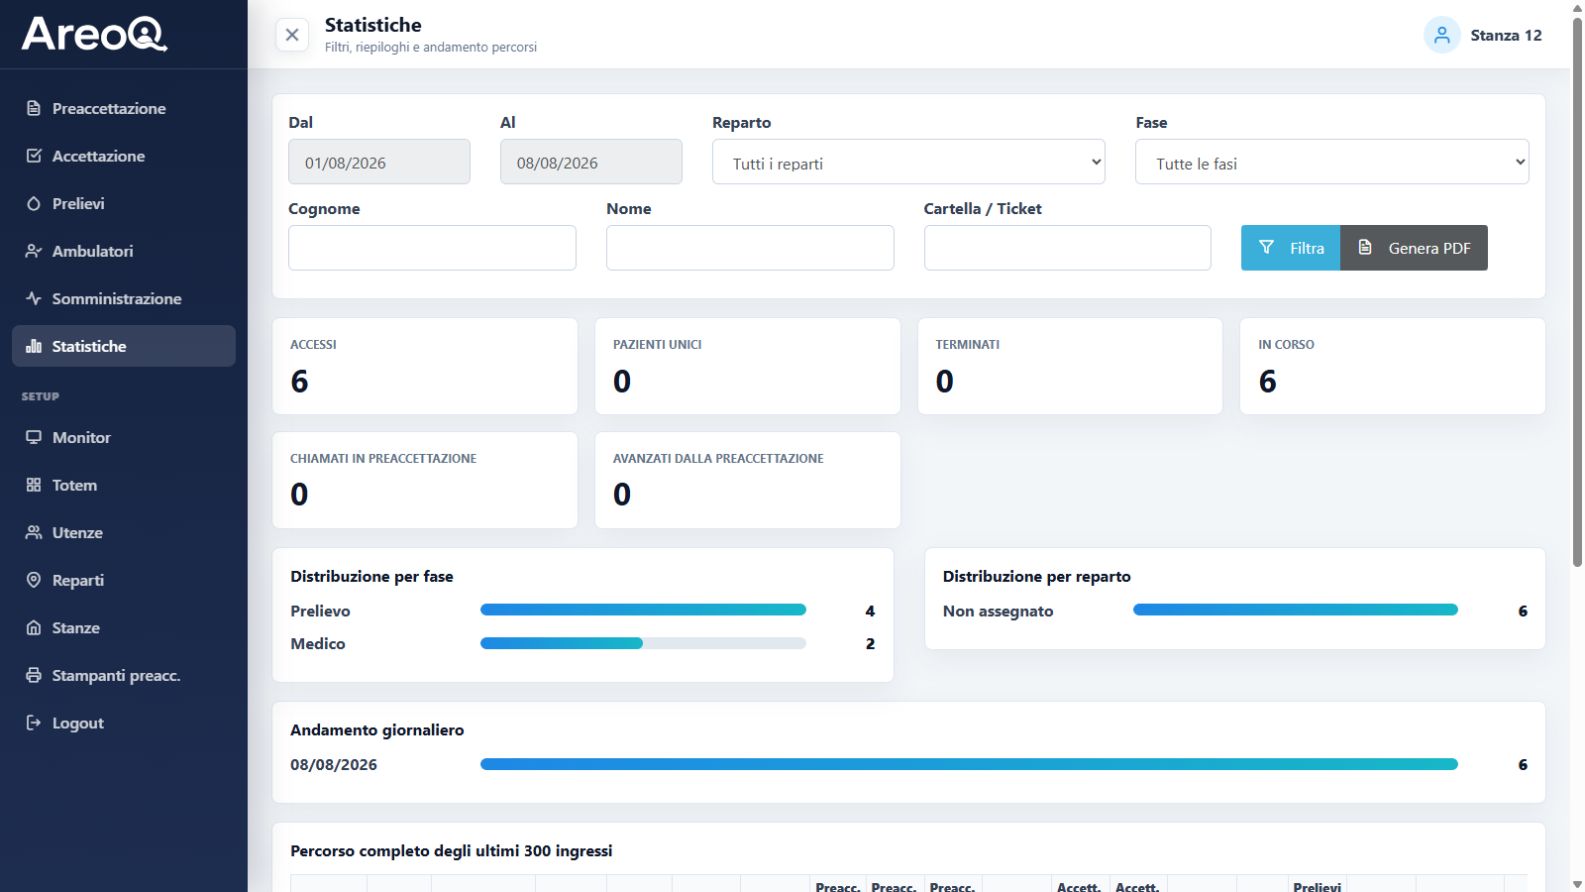The width and height of the screenshot is (1585, 892).
Task: Focus the Cartella / Ticket input
Action: coord(1067,248)
